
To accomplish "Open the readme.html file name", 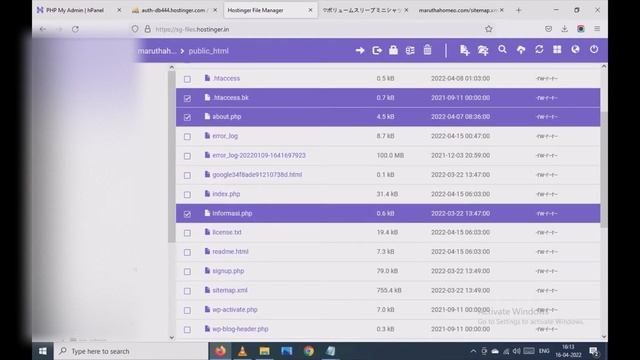I will (230, 251).
